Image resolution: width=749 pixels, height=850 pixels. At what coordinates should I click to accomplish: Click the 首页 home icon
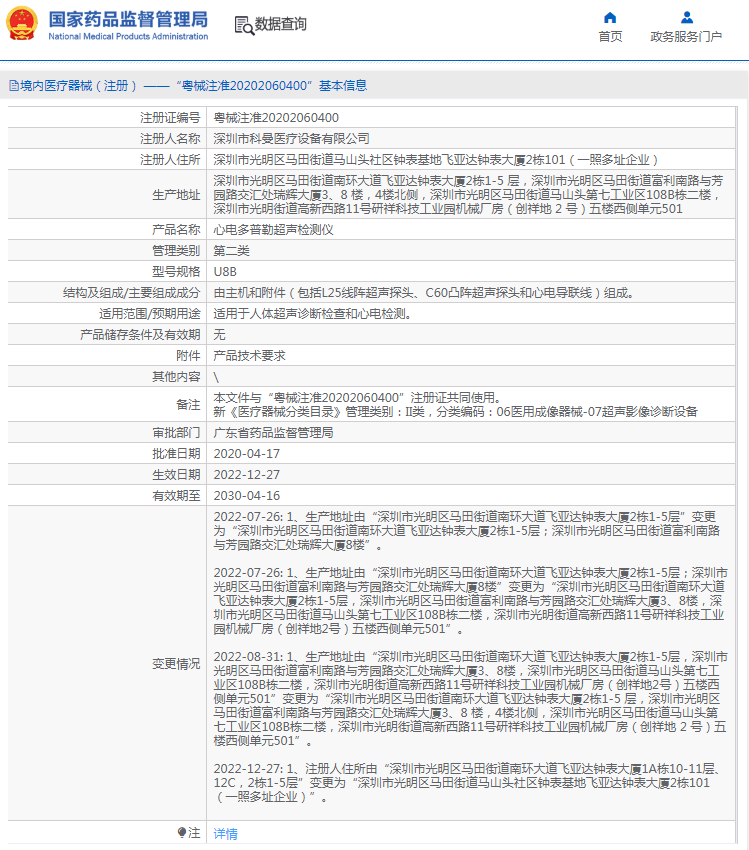pyautogui.click(x=610, y=17)
